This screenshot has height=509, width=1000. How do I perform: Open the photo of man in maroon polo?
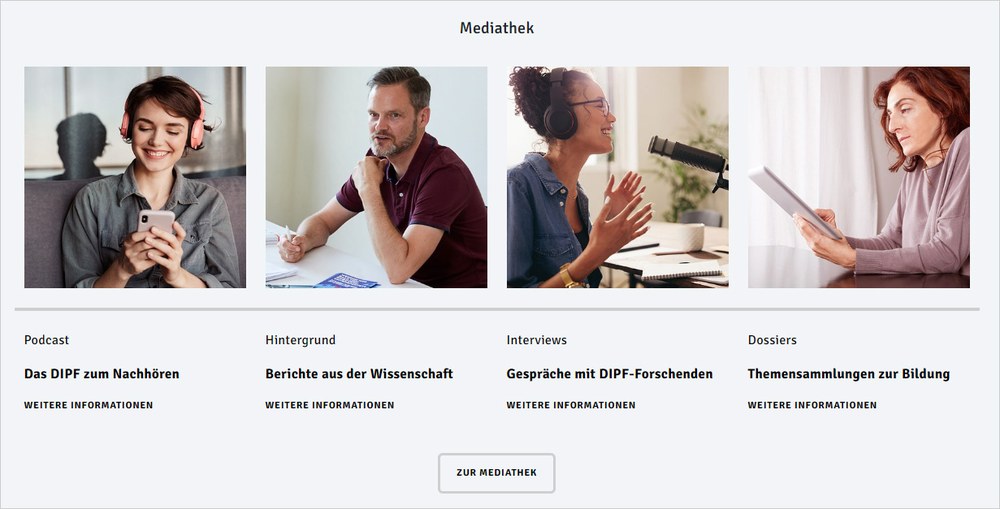(376, 177)
